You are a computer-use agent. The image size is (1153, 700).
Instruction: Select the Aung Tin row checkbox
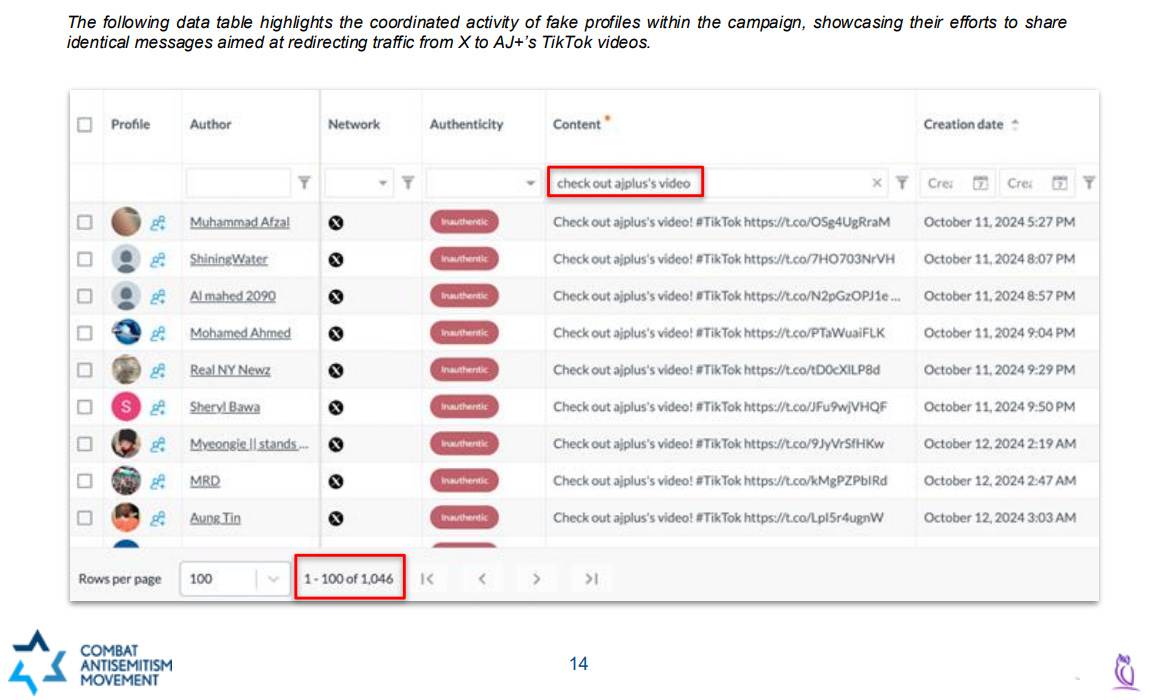pyautogui.click(x=85, y=518)
